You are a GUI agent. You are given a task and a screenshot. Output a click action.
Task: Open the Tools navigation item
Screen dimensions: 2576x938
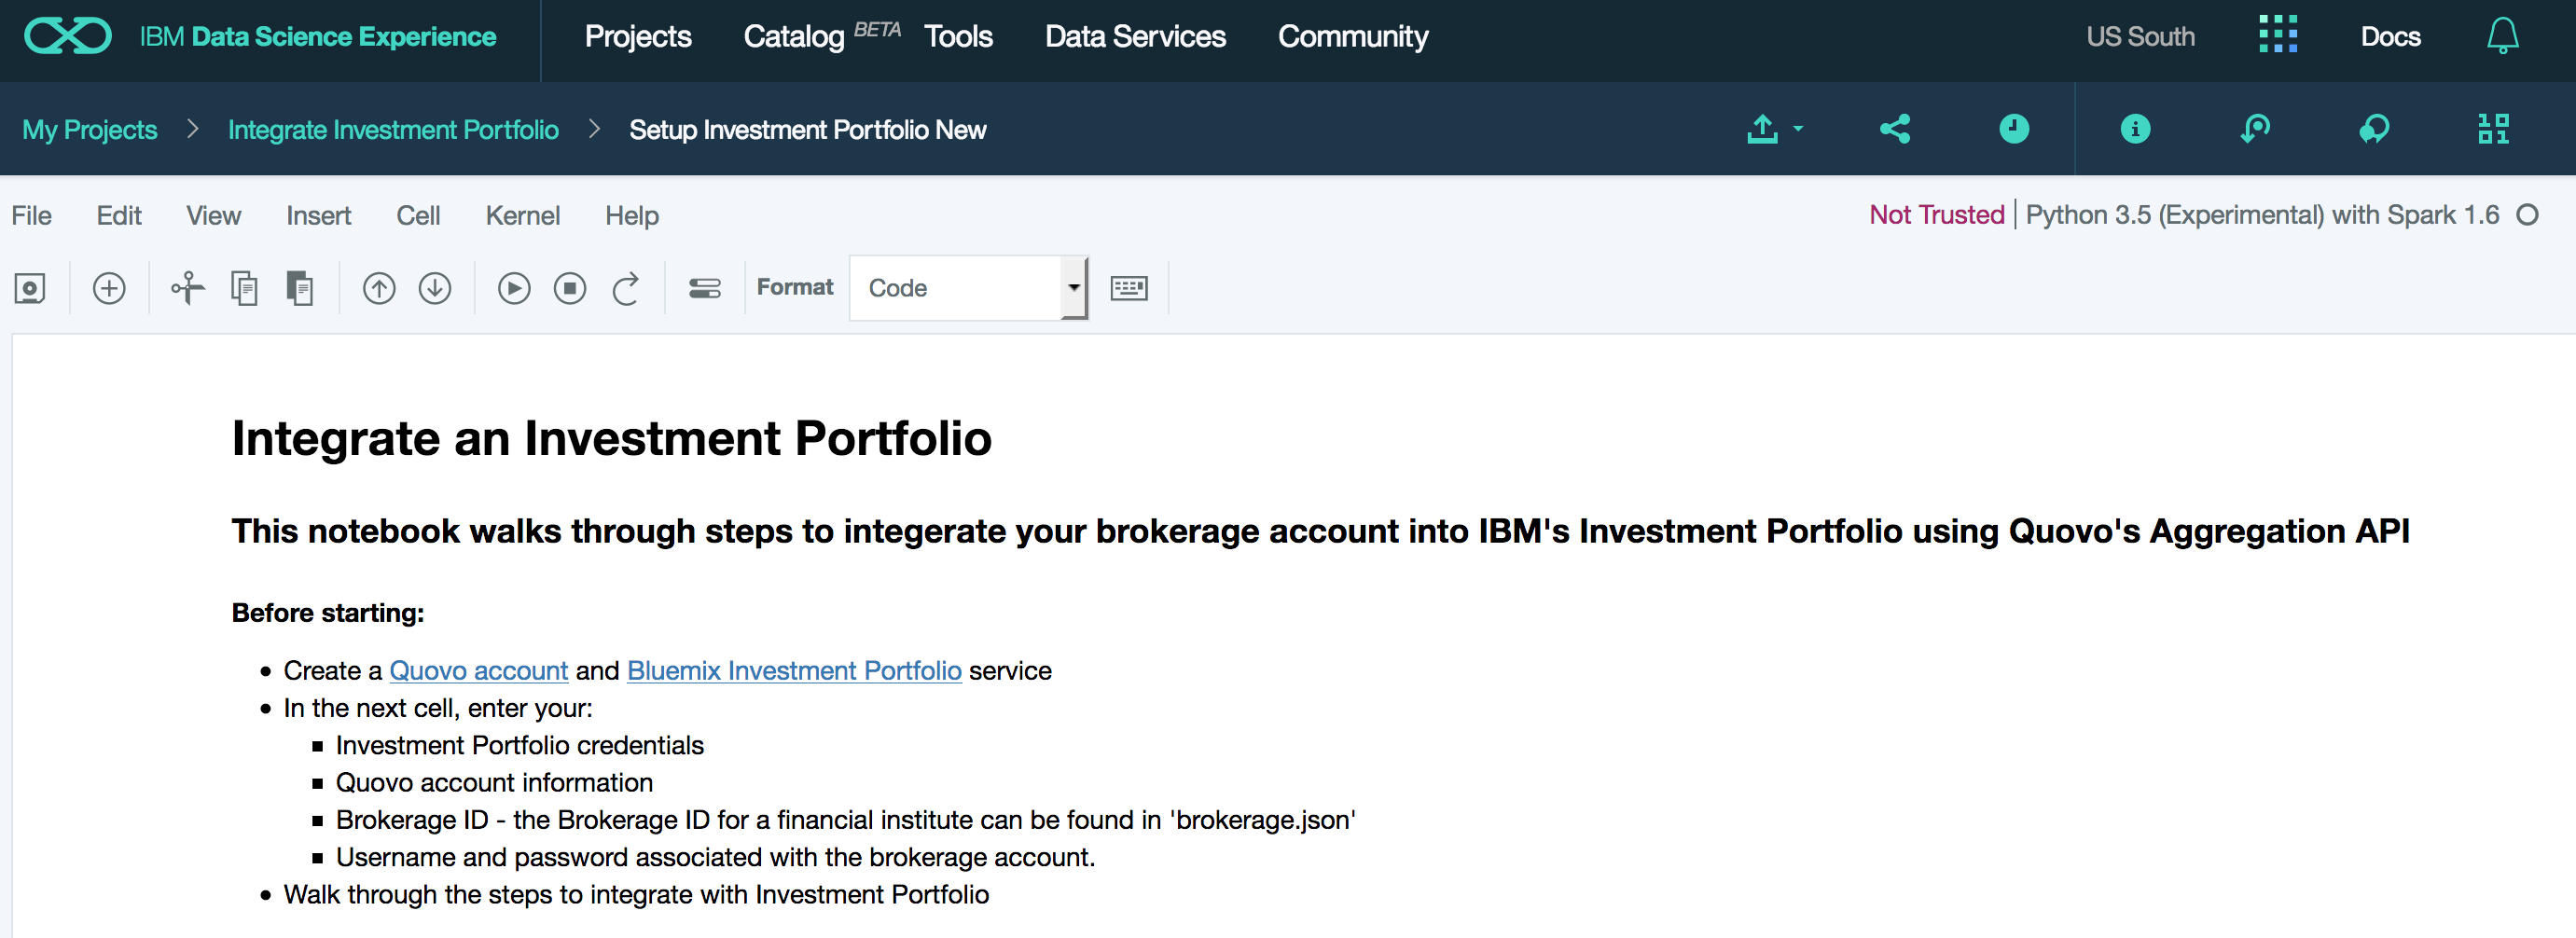point(958,37)
